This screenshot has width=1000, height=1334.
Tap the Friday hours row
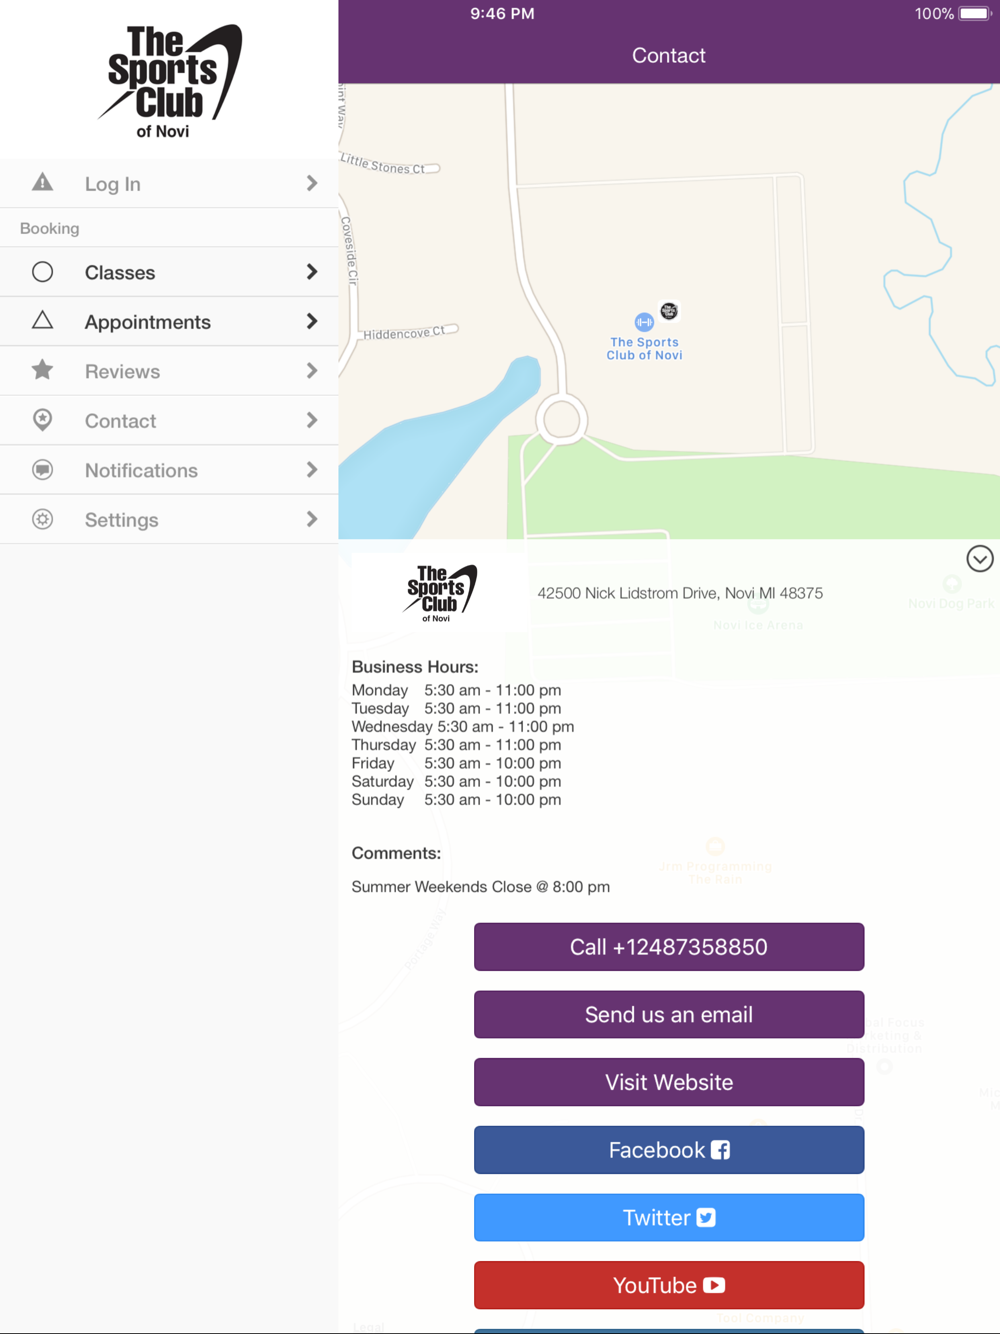coord(456,763)
